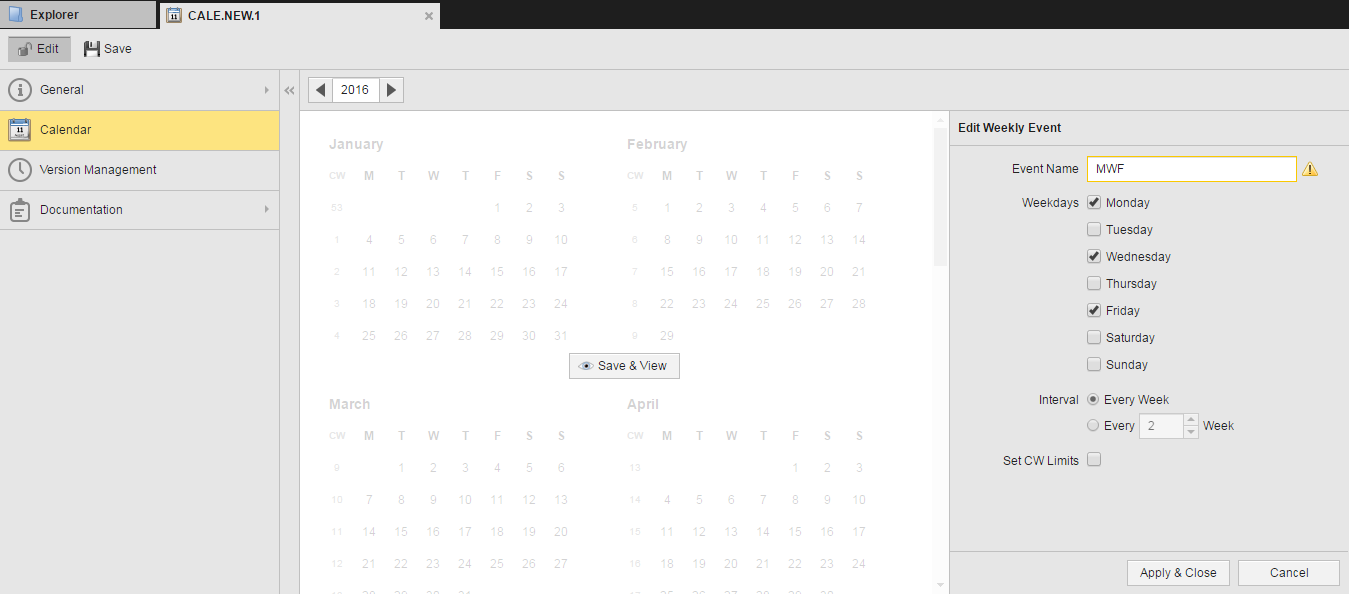Open the Explorer tab

[x=78, y=15]
